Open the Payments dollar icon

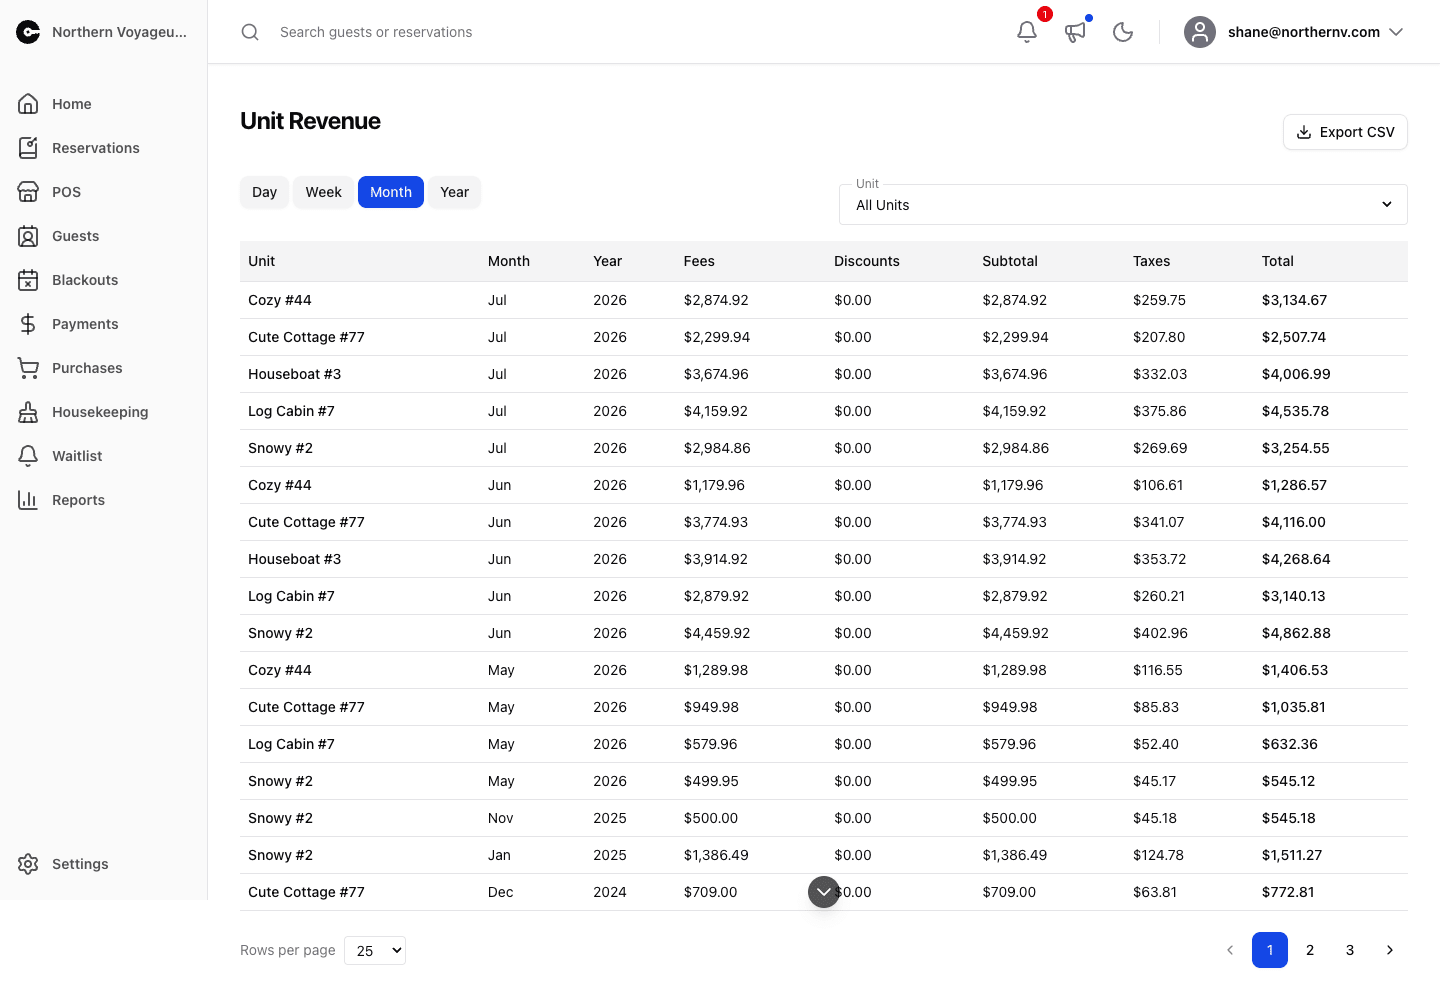[28, 324]
